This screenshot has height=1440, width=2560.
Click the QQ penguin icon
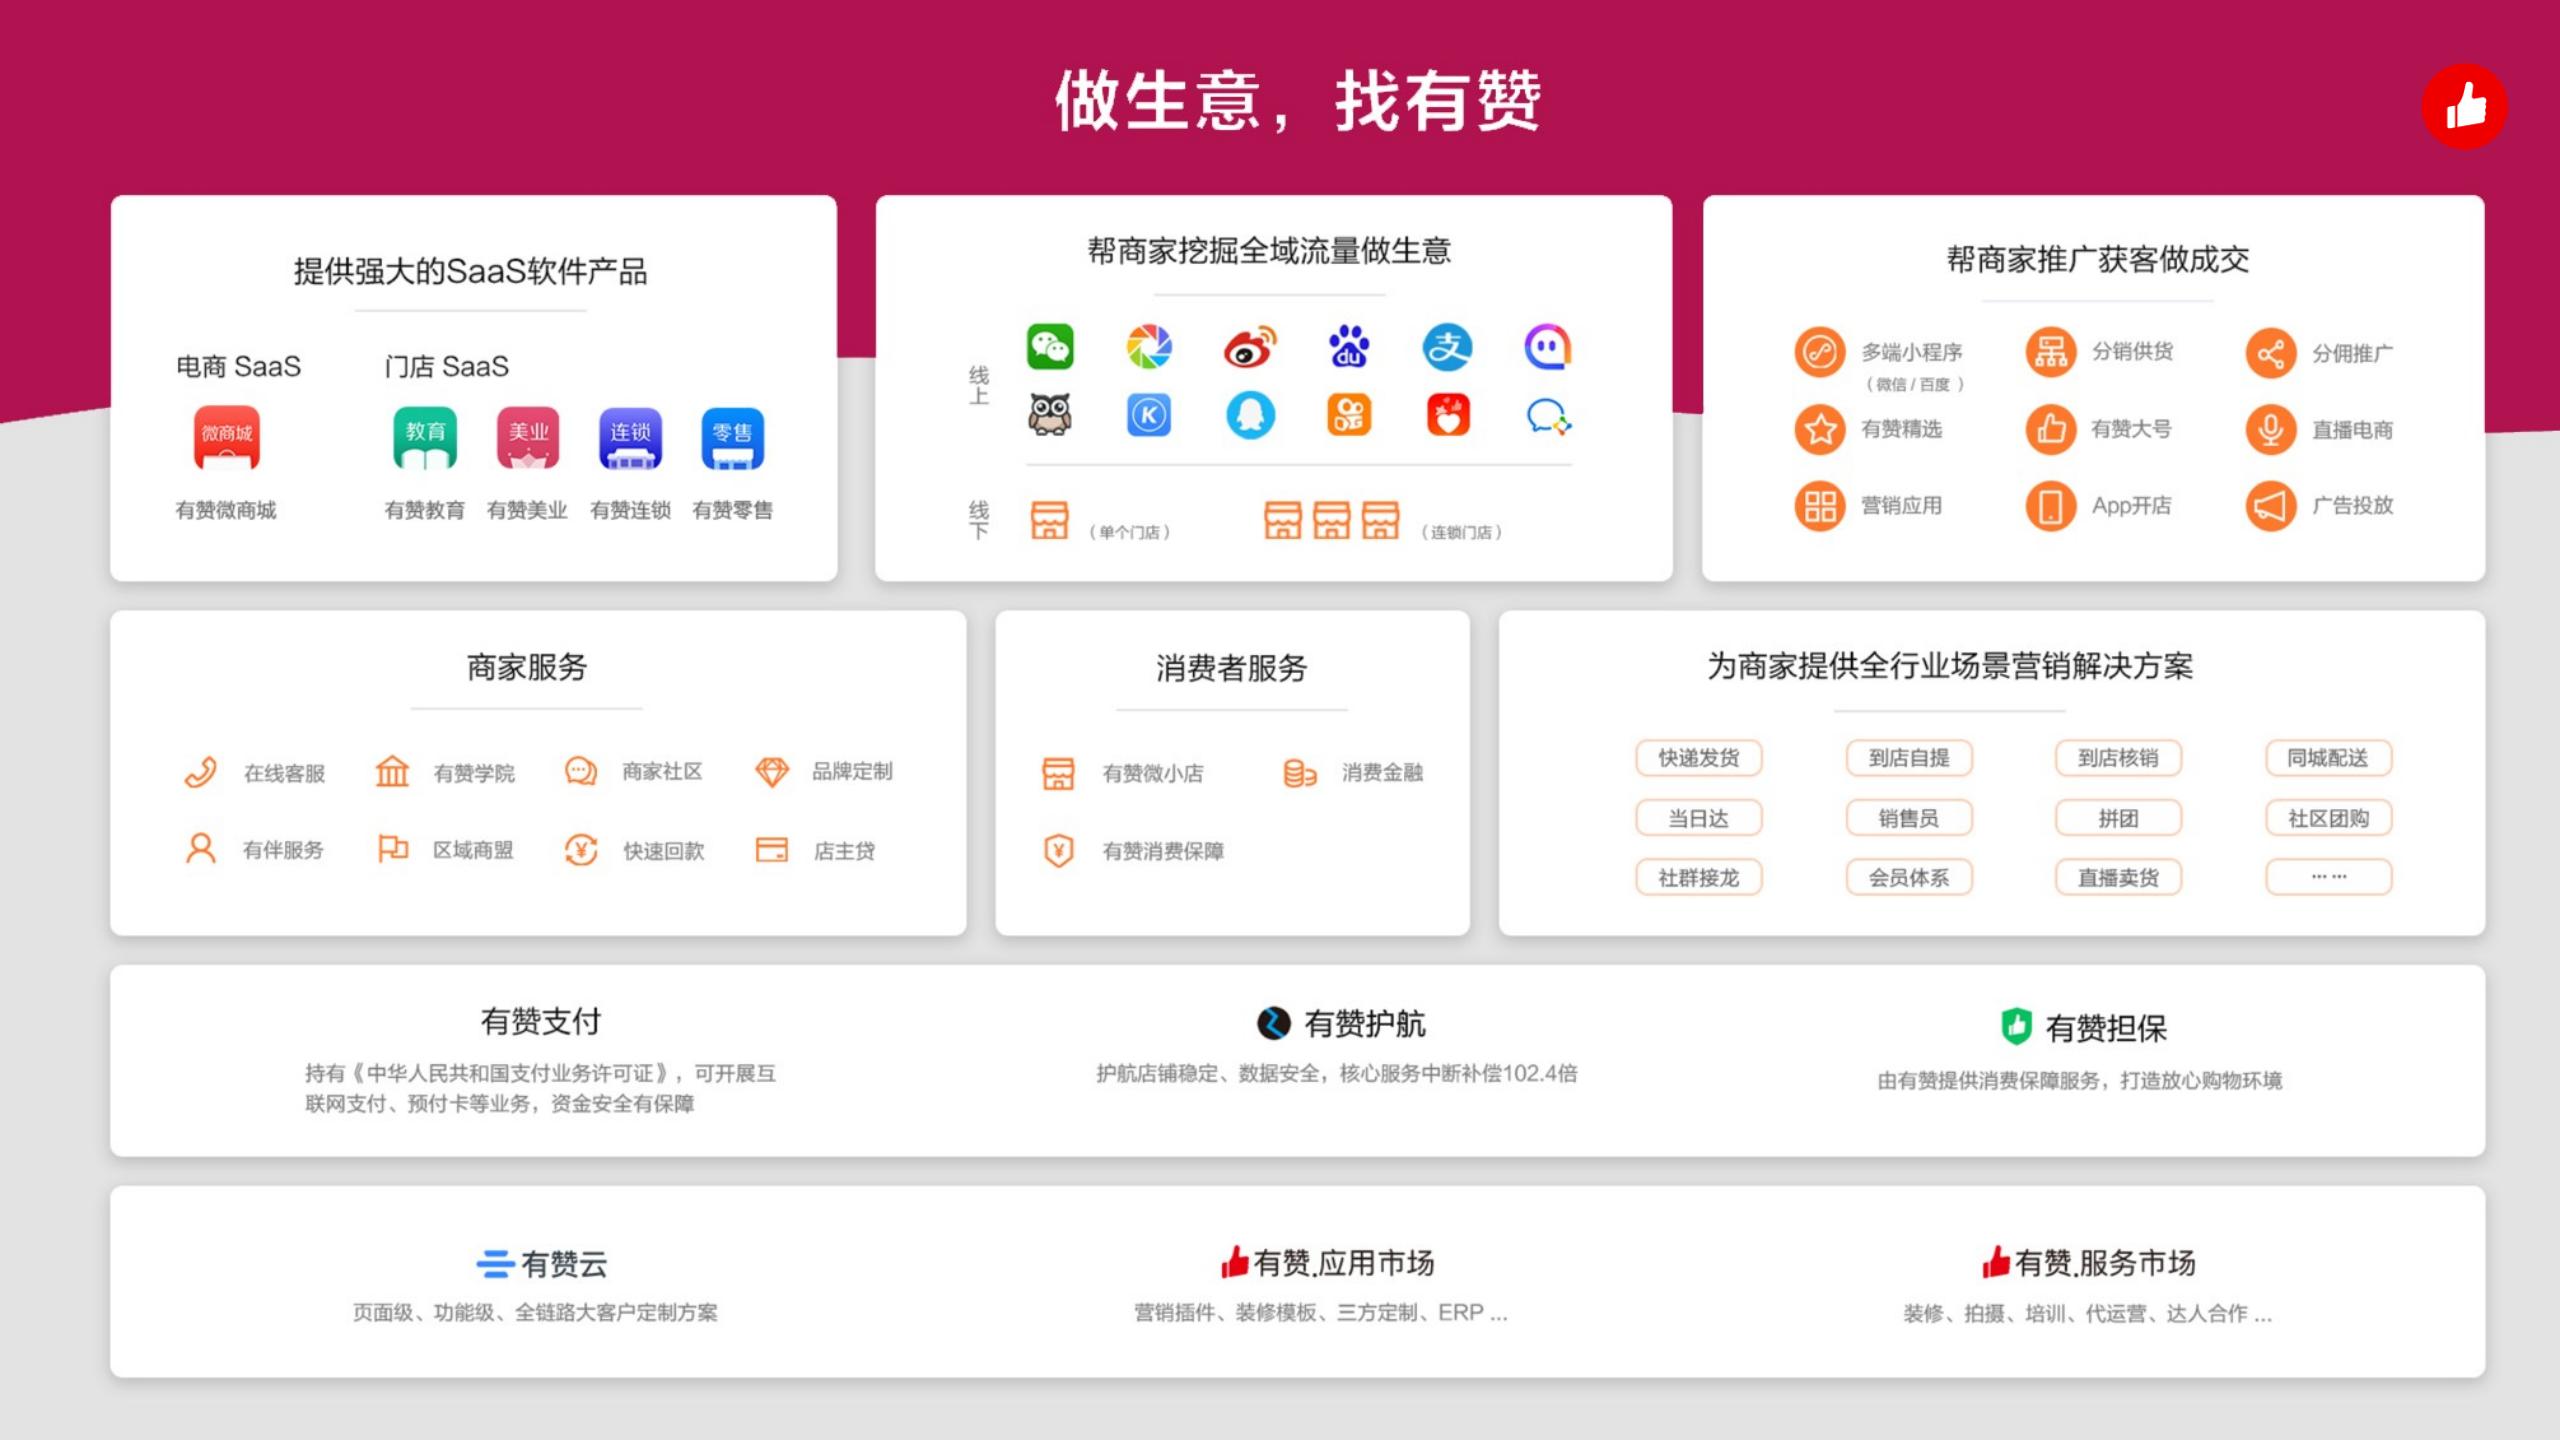(x=1250, y=415)
